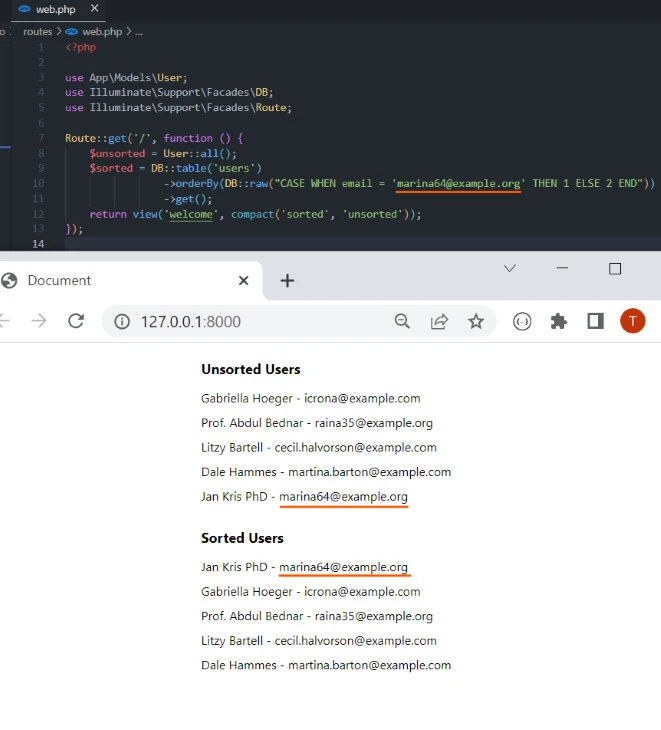The image size is (661, 730).
Task: Open the orange T profile avatar
Action: (632, 321)
